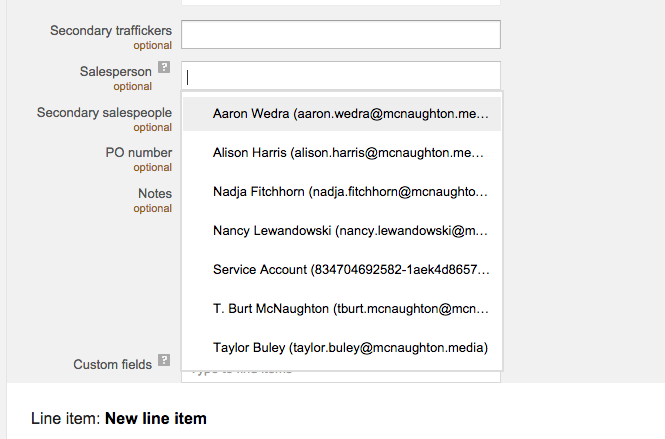Click inside the Salesperson text field

[x=340, y=76]
